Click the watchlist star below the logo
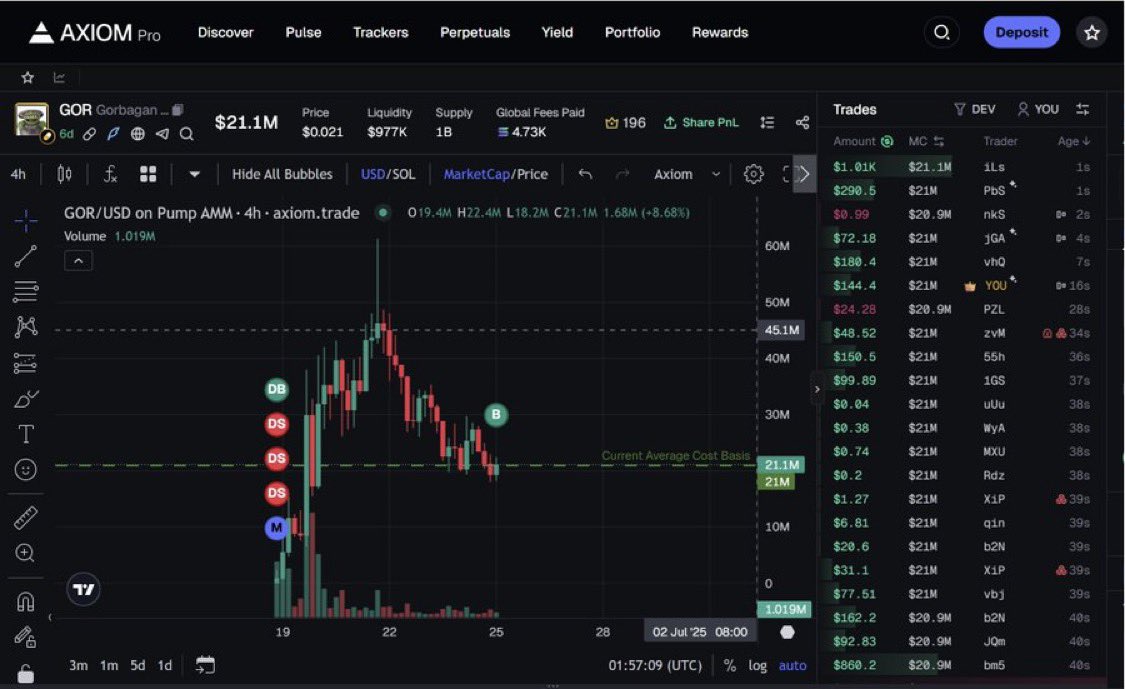 (27, 78)
